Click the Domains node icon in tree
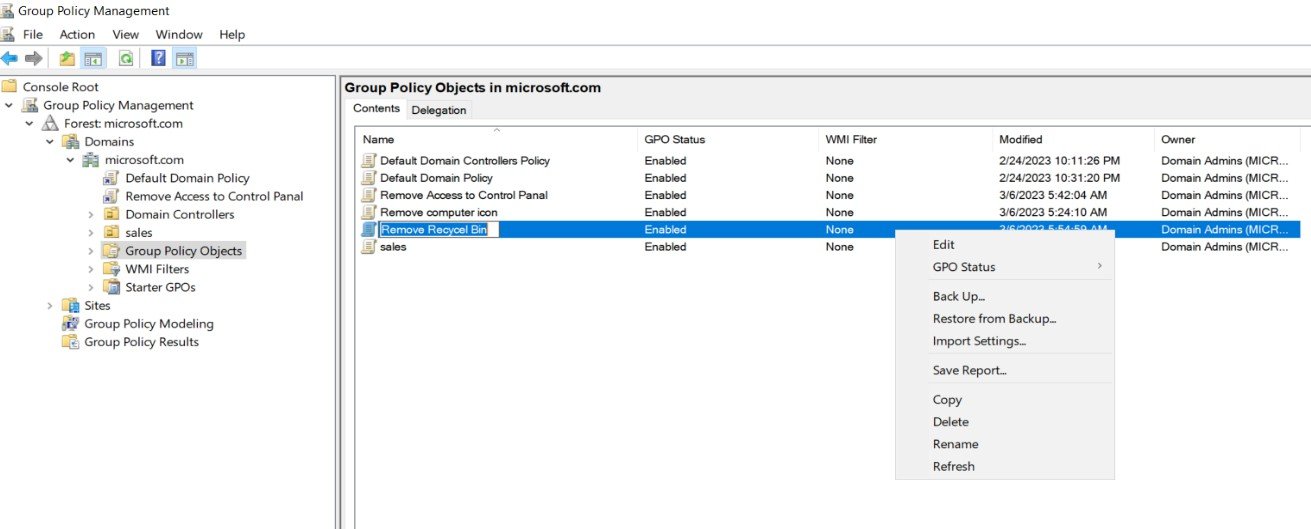The width and height of the screenshot is (1311, 529). point(70,141)
